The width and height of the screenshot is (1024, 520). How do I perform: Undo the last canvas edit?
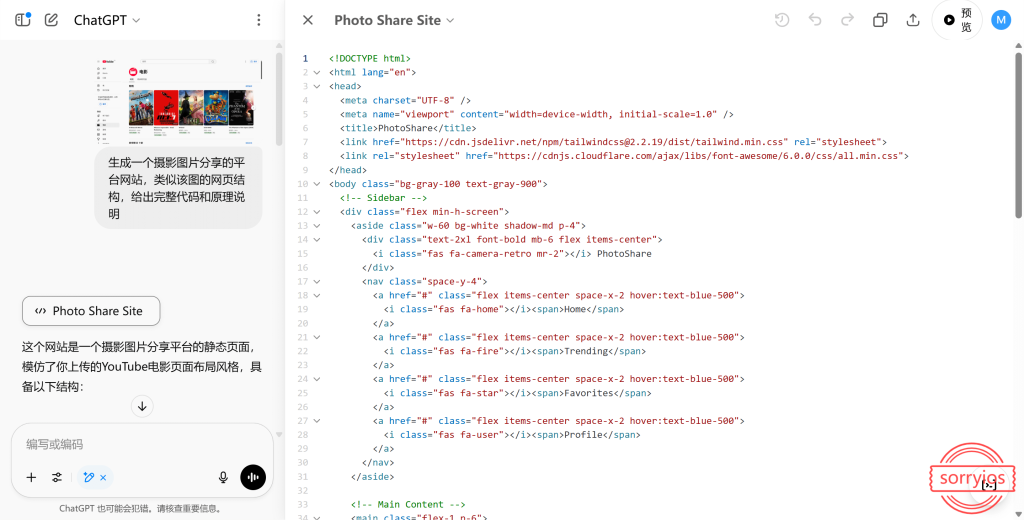click(x=815, y=20)
